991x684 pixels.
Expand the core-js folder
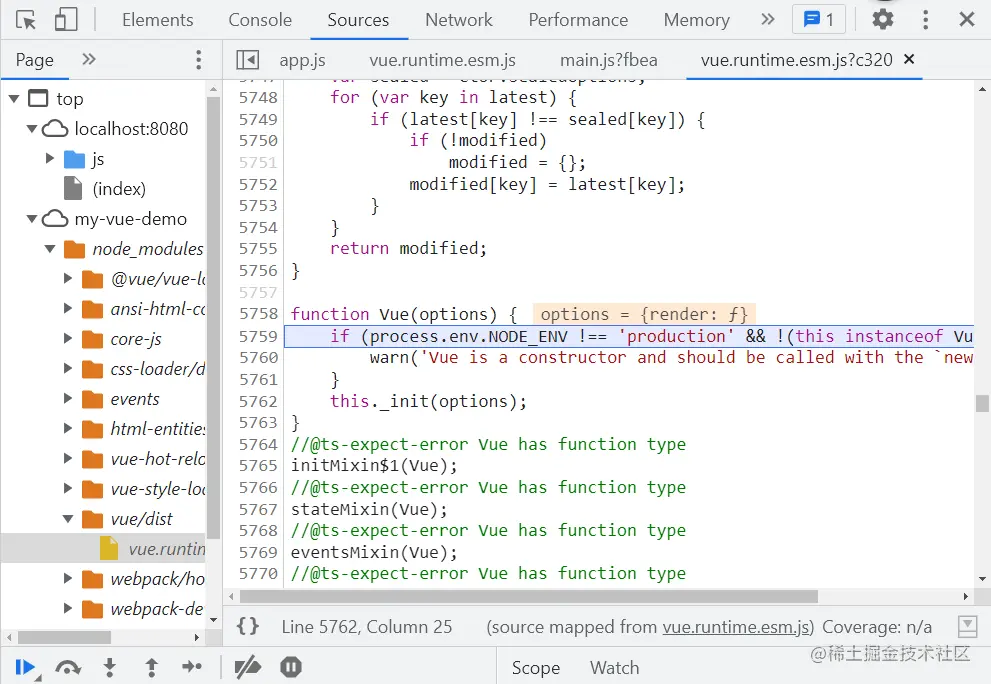(68, 338)
